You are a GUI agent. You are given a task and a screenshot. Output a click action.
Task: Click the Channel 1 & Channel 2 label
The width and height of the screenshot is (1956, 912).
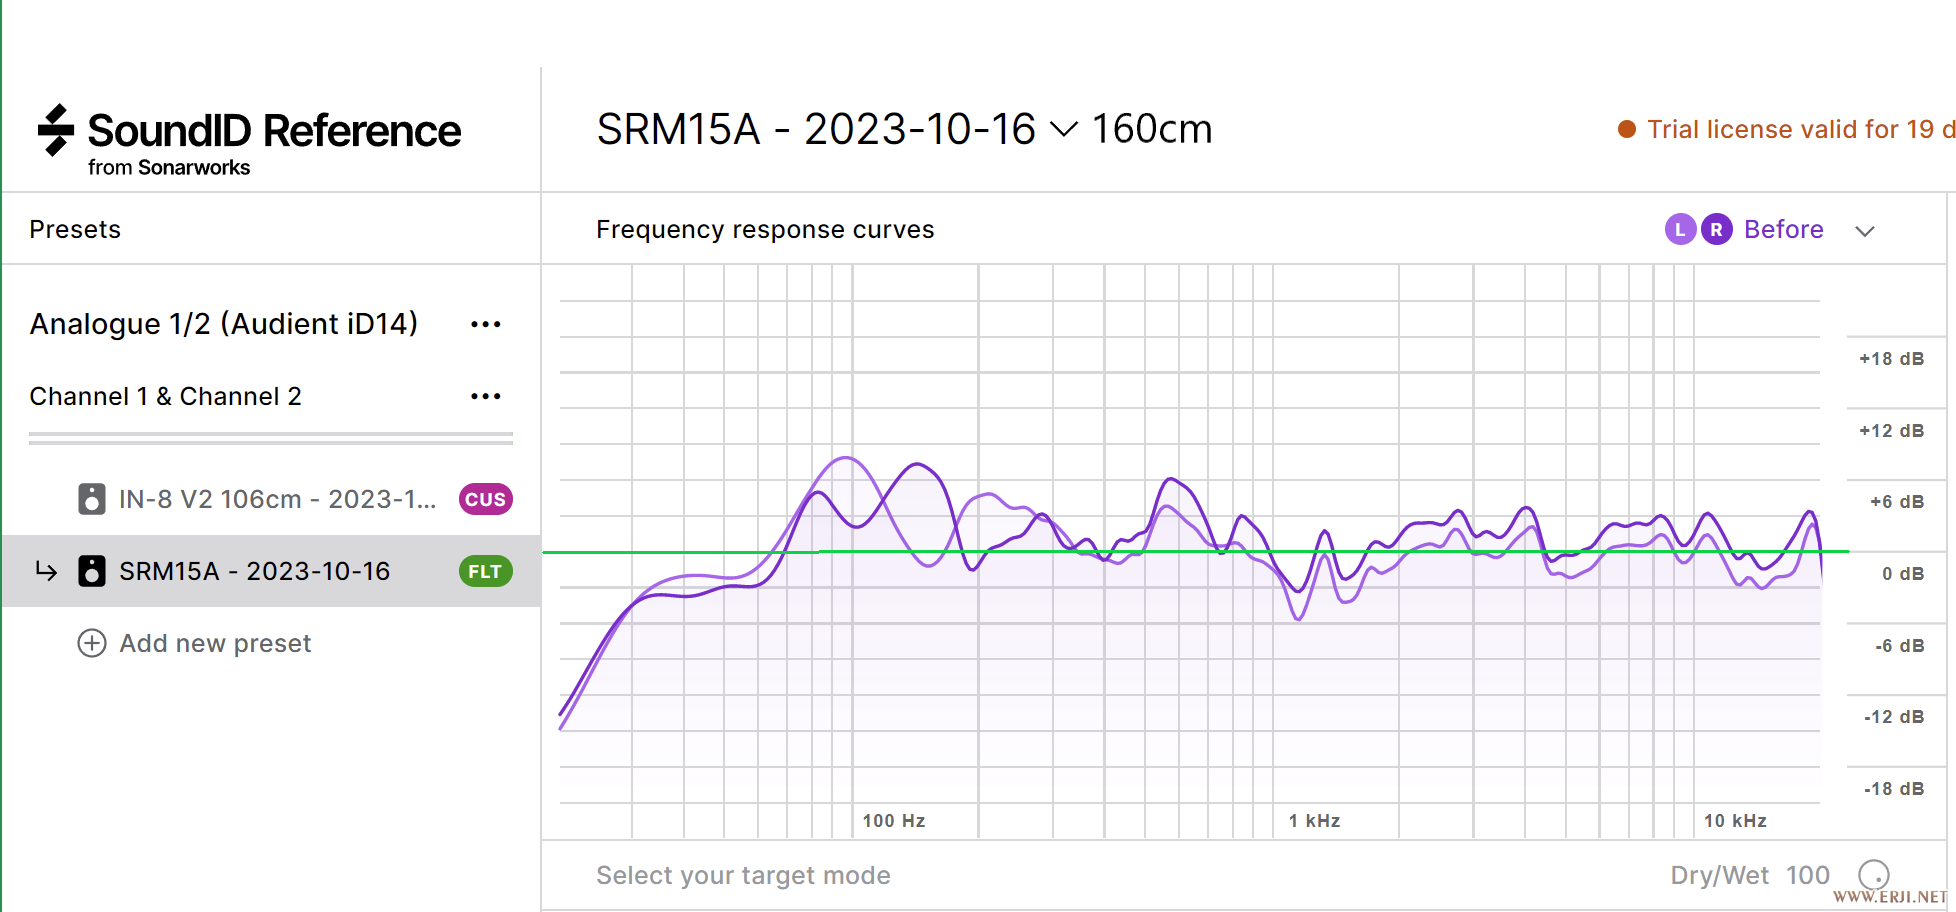pyautogui.click(x=165, y=396)
